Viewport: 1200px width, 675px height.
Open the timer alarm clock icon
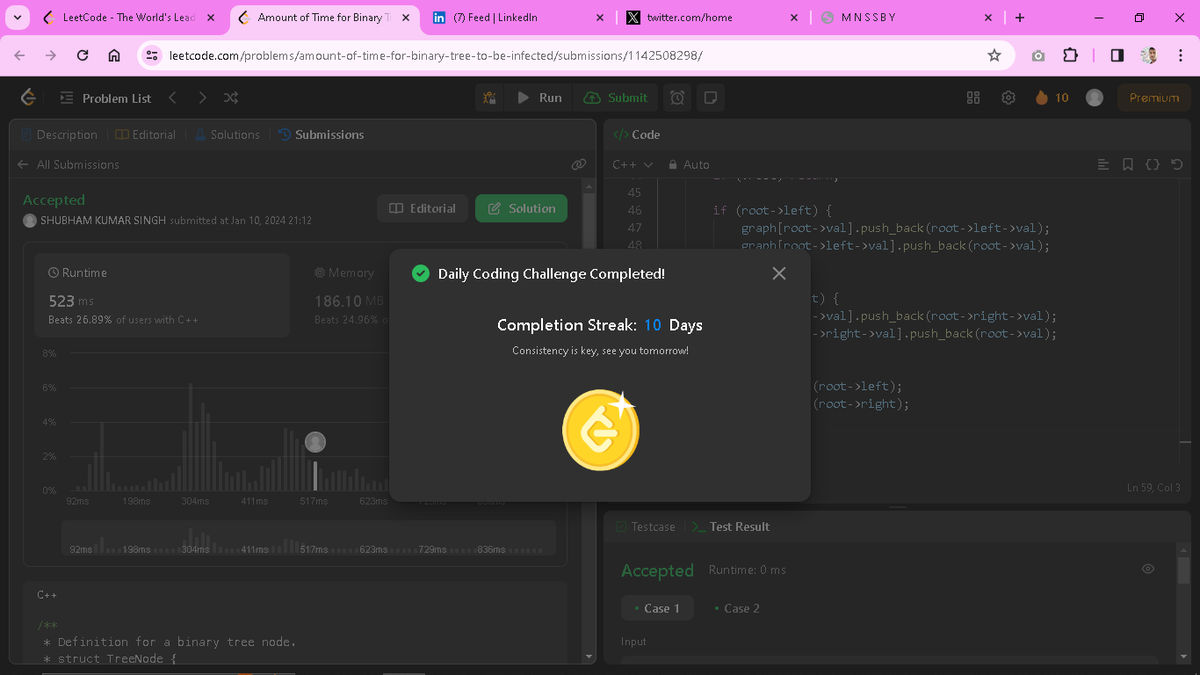(x=678, y=98)
